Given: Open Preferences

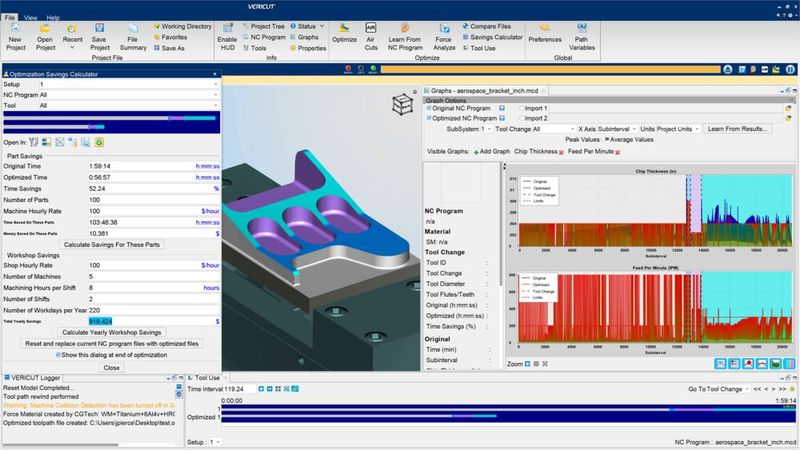Looking at the screenshot, I should pos(545,34).
